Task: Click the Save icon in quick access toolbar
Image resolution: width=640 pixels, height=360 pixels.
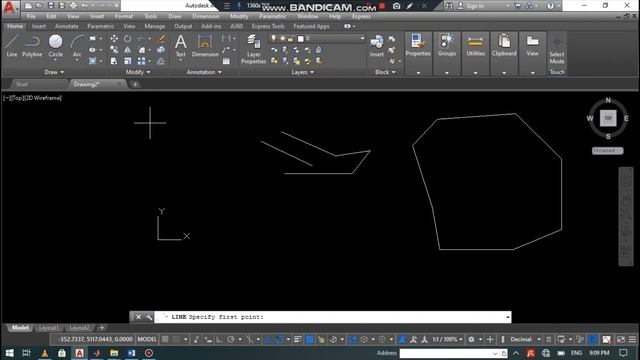Action: (x=51, y=6)
